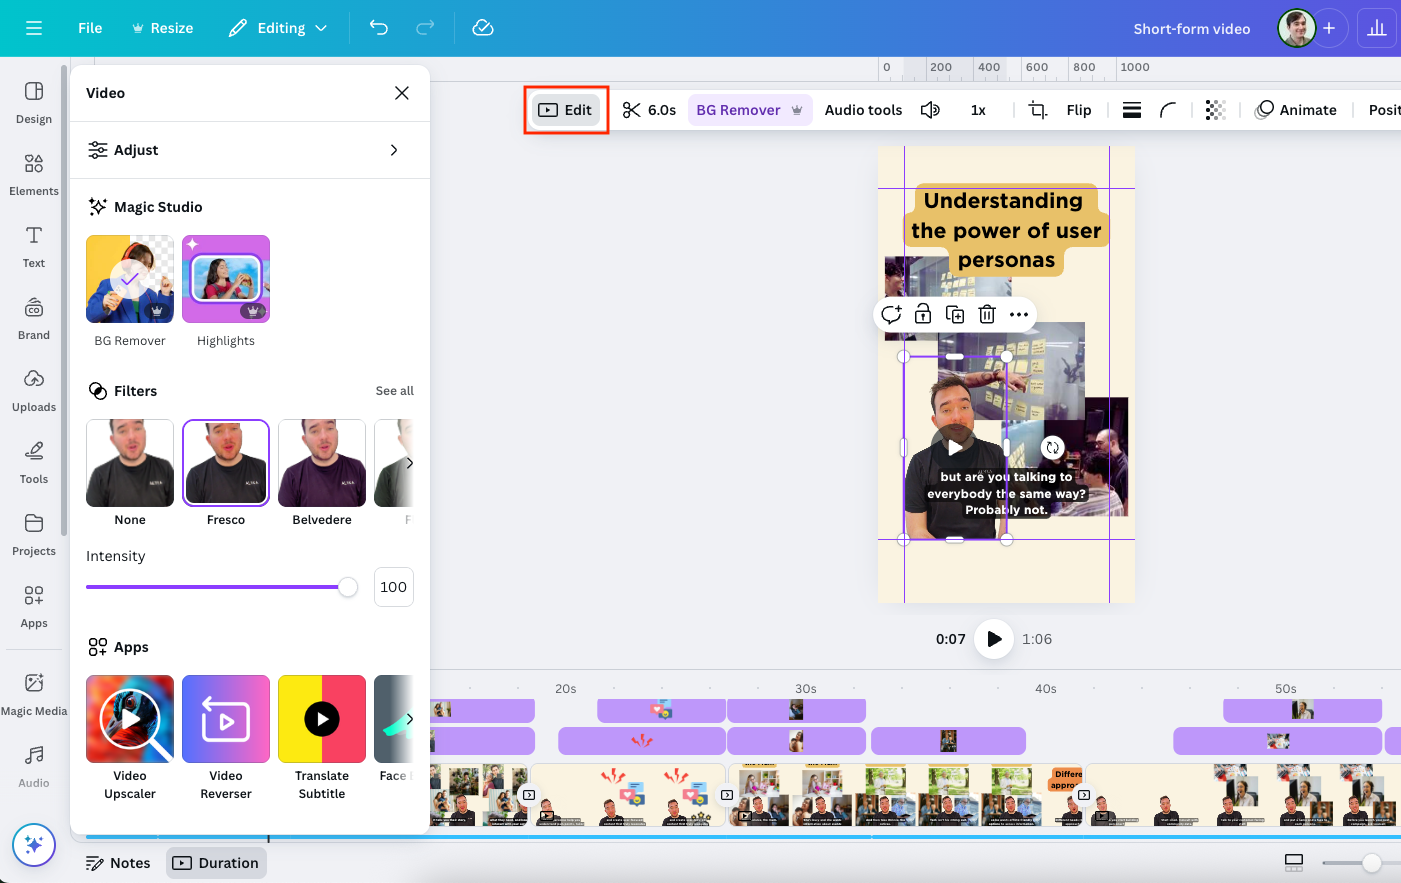Open the hamburger main menu
Screen dimensions: 1401x883
(x=33, y=28)
